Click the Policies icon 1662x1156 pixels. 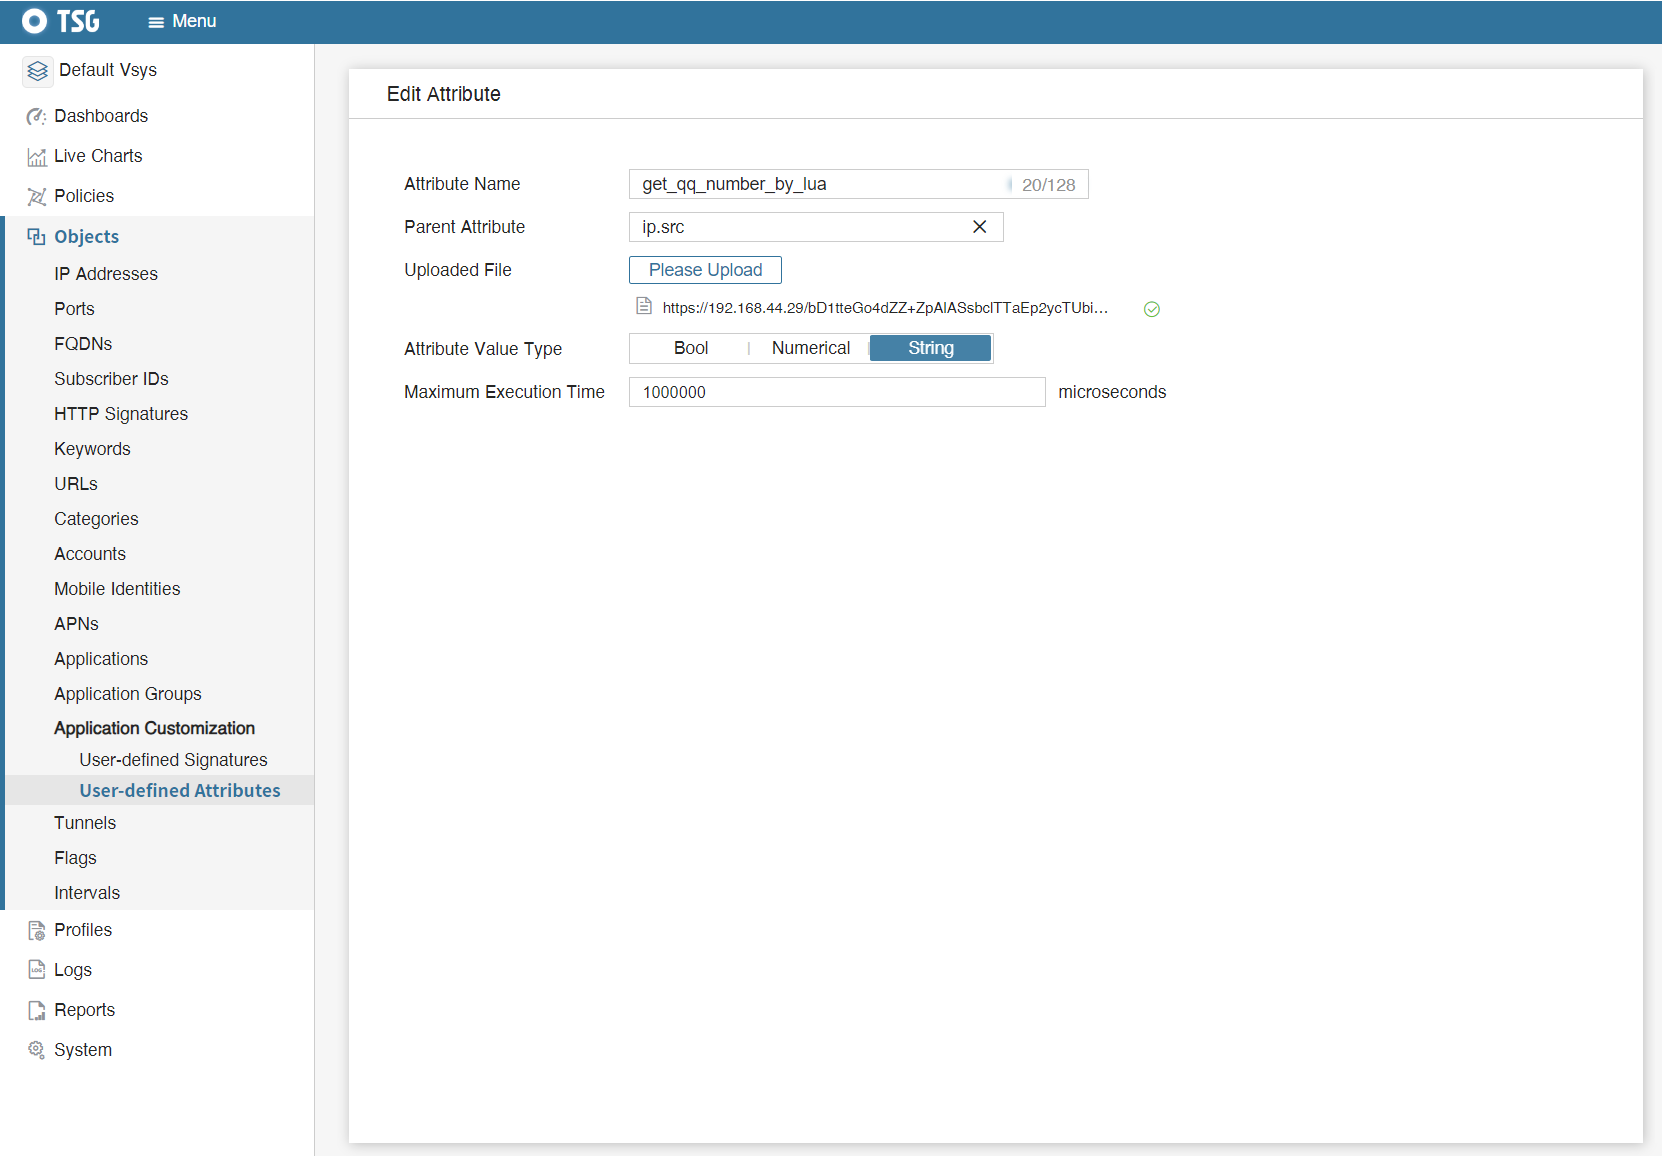coord(37,197)
